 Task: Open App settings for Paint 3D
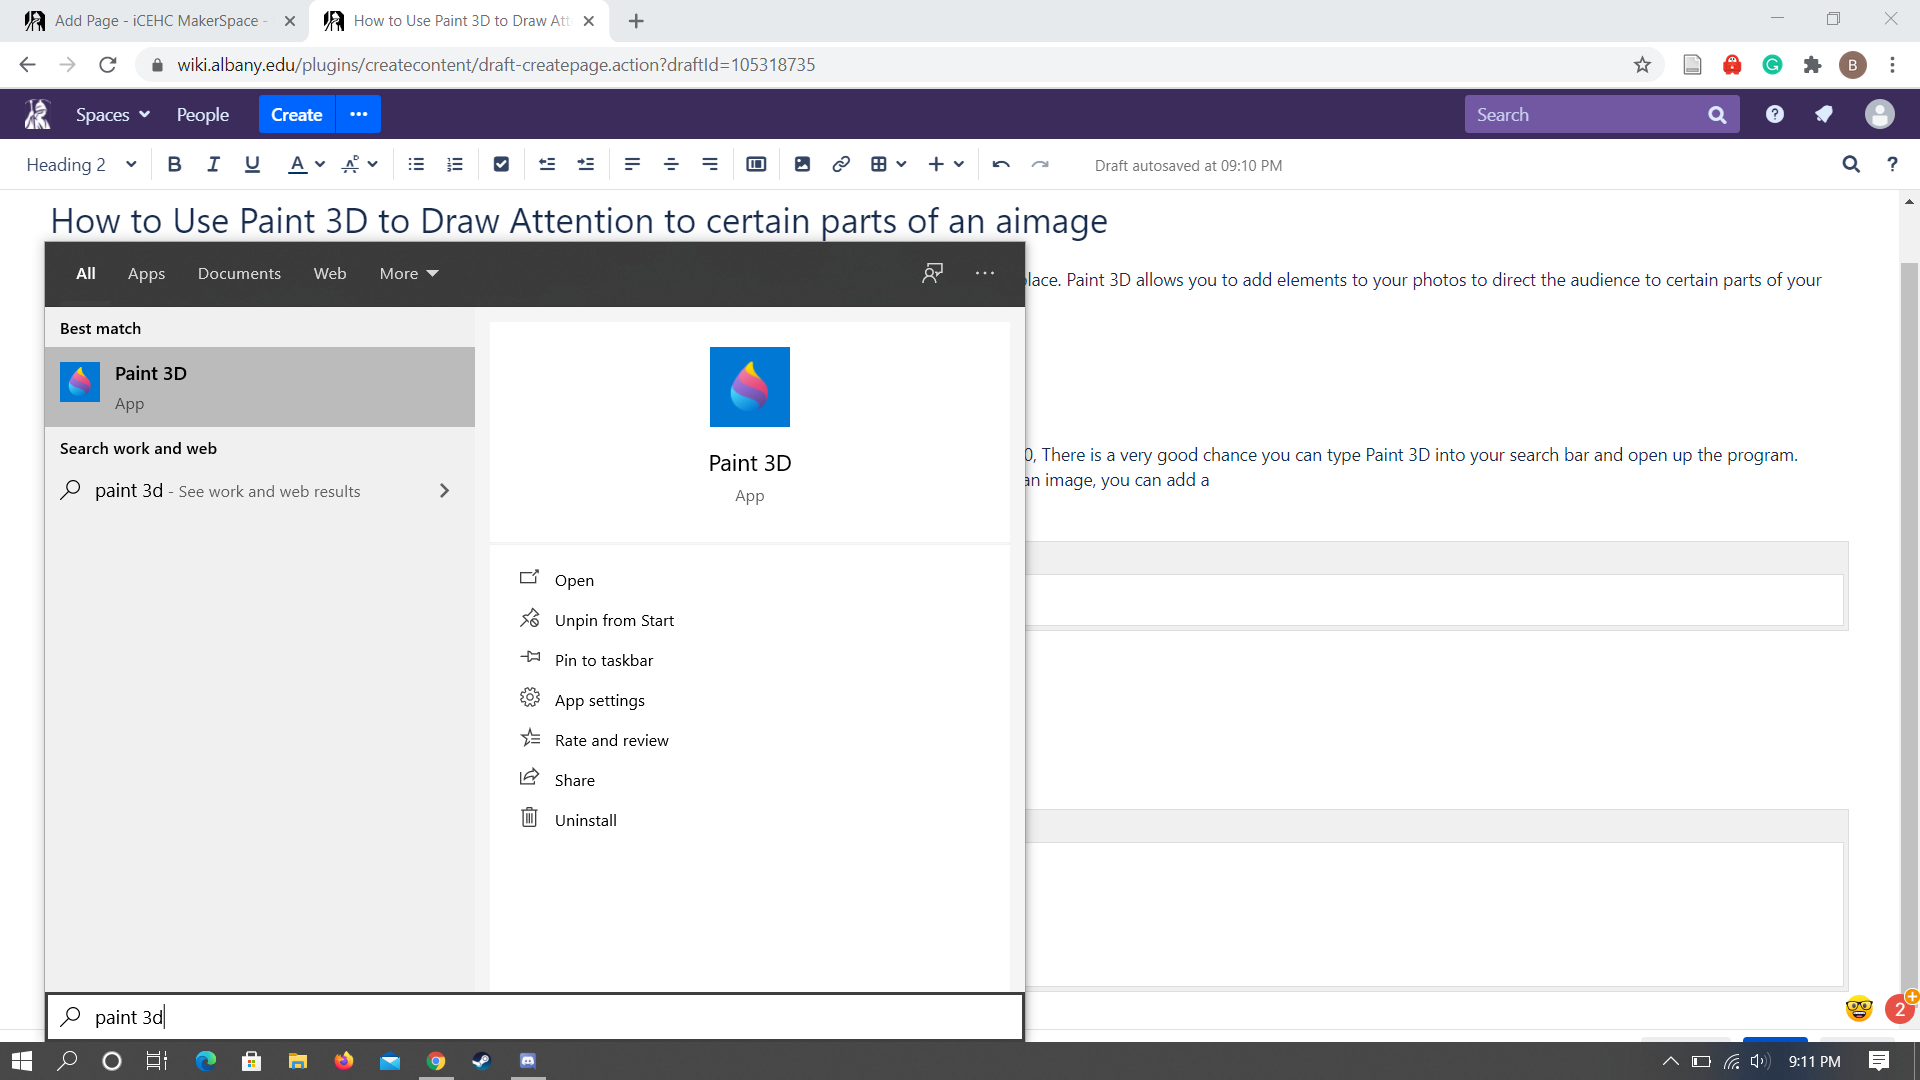tap(599, 700)
